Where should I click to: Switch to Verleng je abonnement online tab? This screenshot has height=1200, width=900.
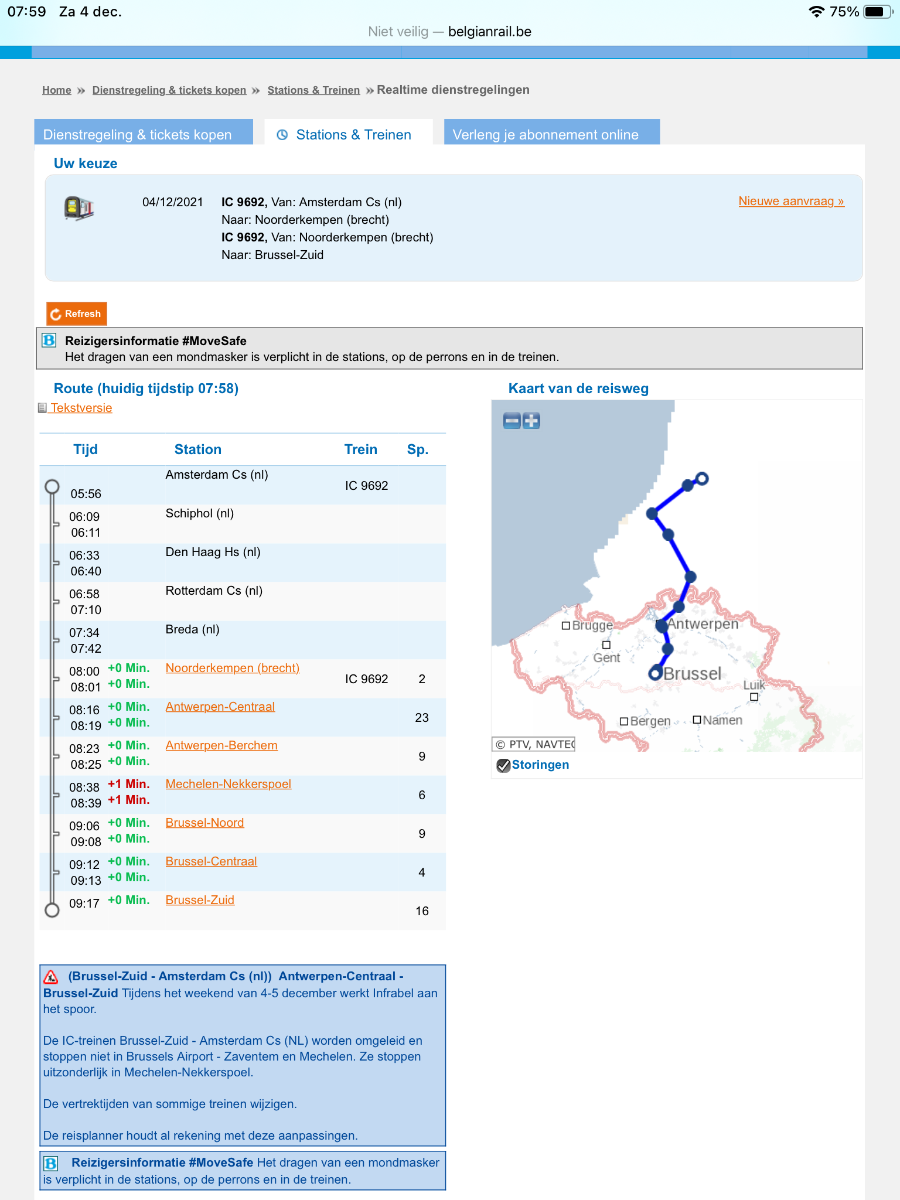(x=546, y=134)
